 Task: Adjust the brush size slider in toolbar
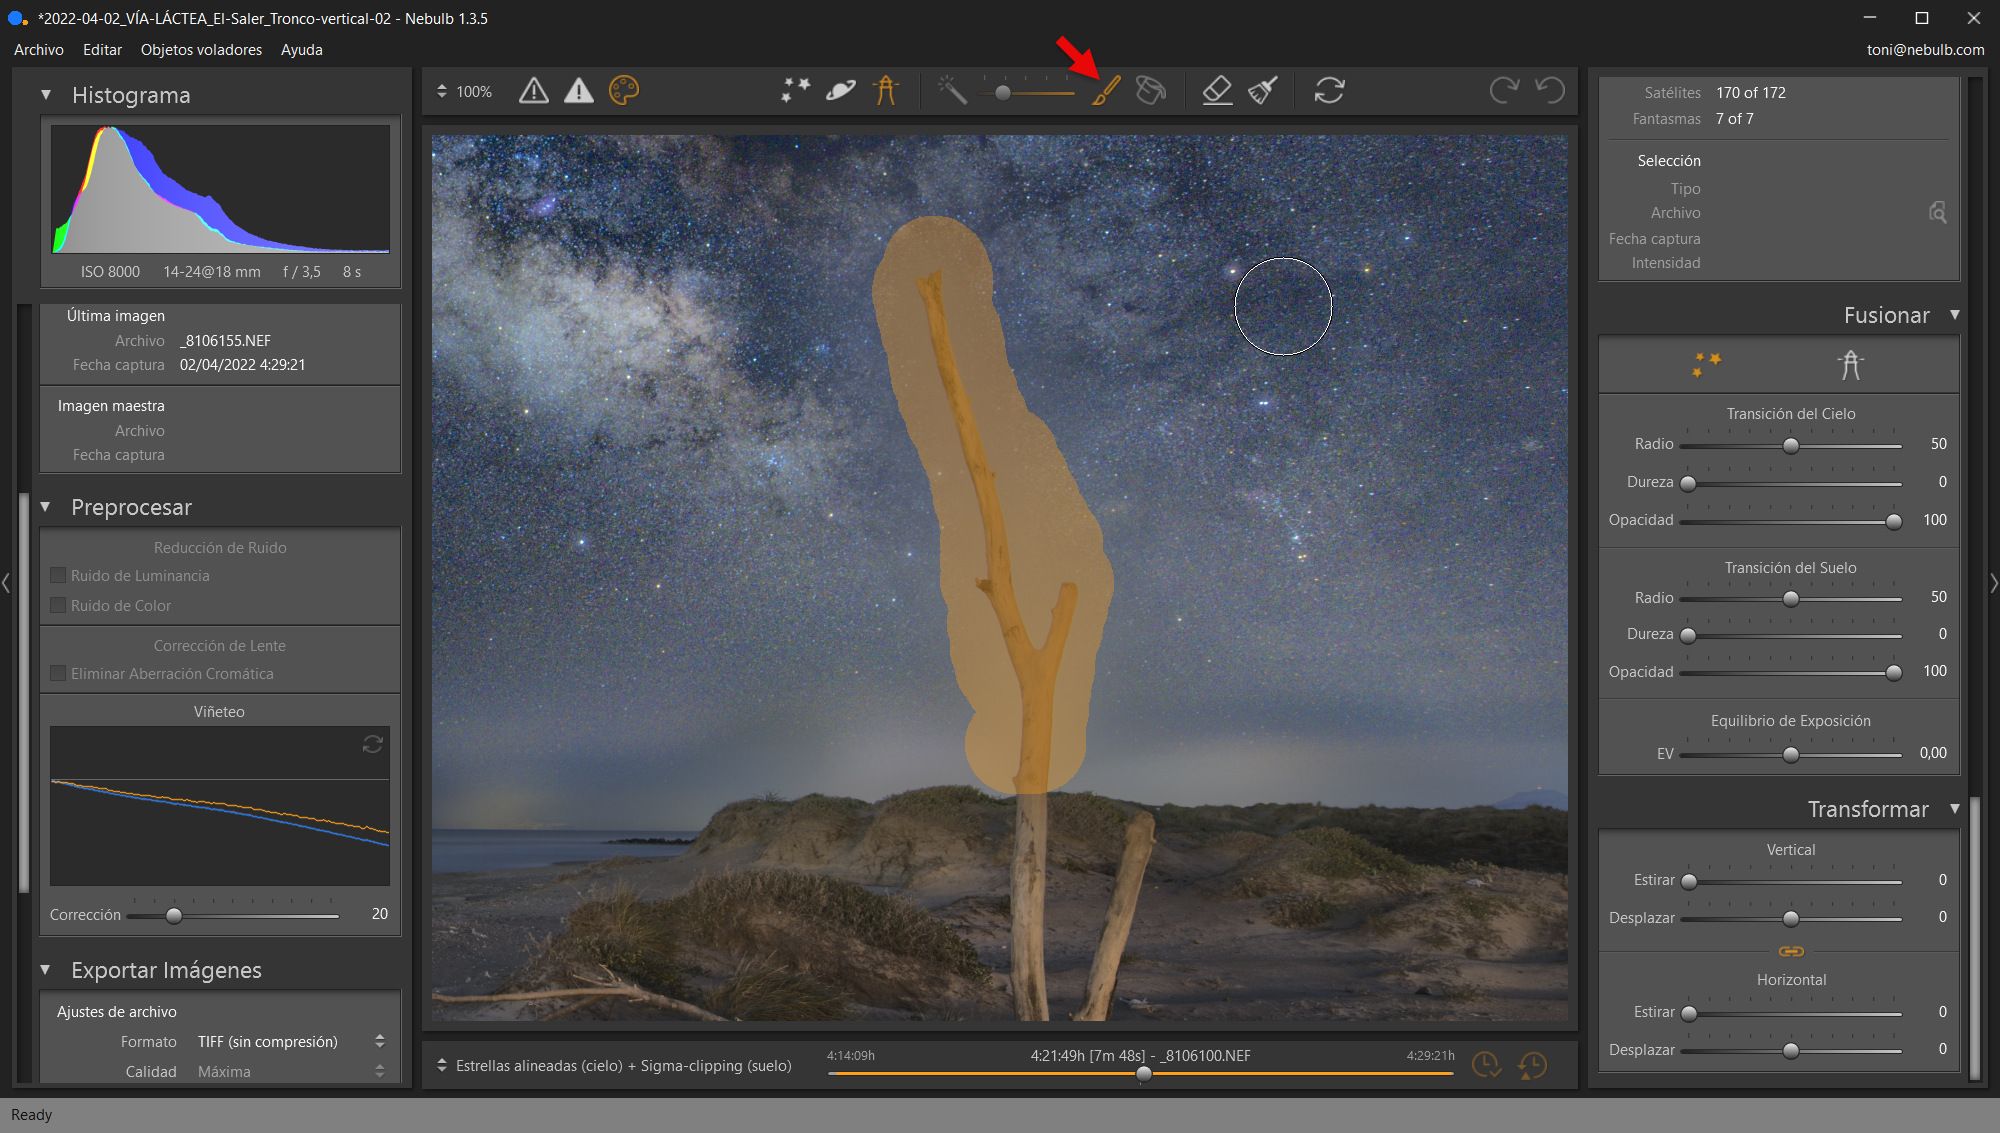[x=1028, y=93]
